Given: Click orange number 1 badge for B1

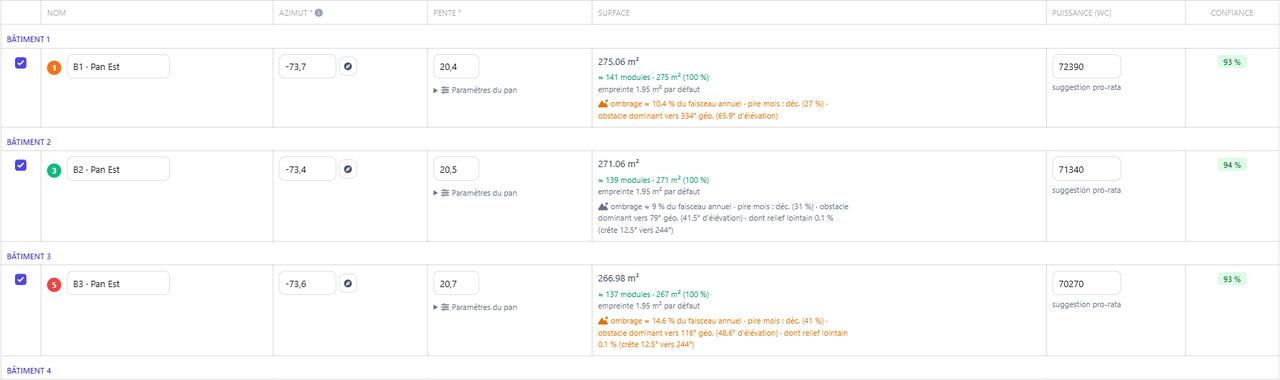Looking at the screenshot, I should pos(55,68).
